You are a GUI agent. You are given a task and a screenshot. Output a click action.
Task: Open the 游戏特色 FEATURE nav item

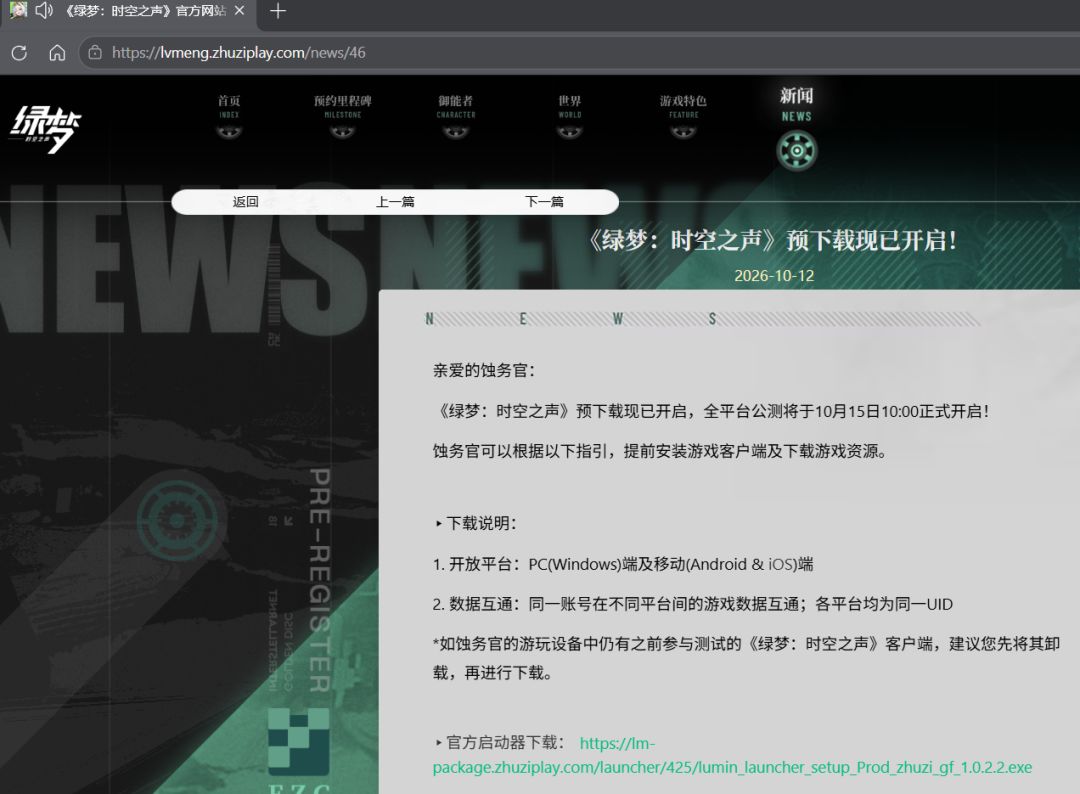683,106
